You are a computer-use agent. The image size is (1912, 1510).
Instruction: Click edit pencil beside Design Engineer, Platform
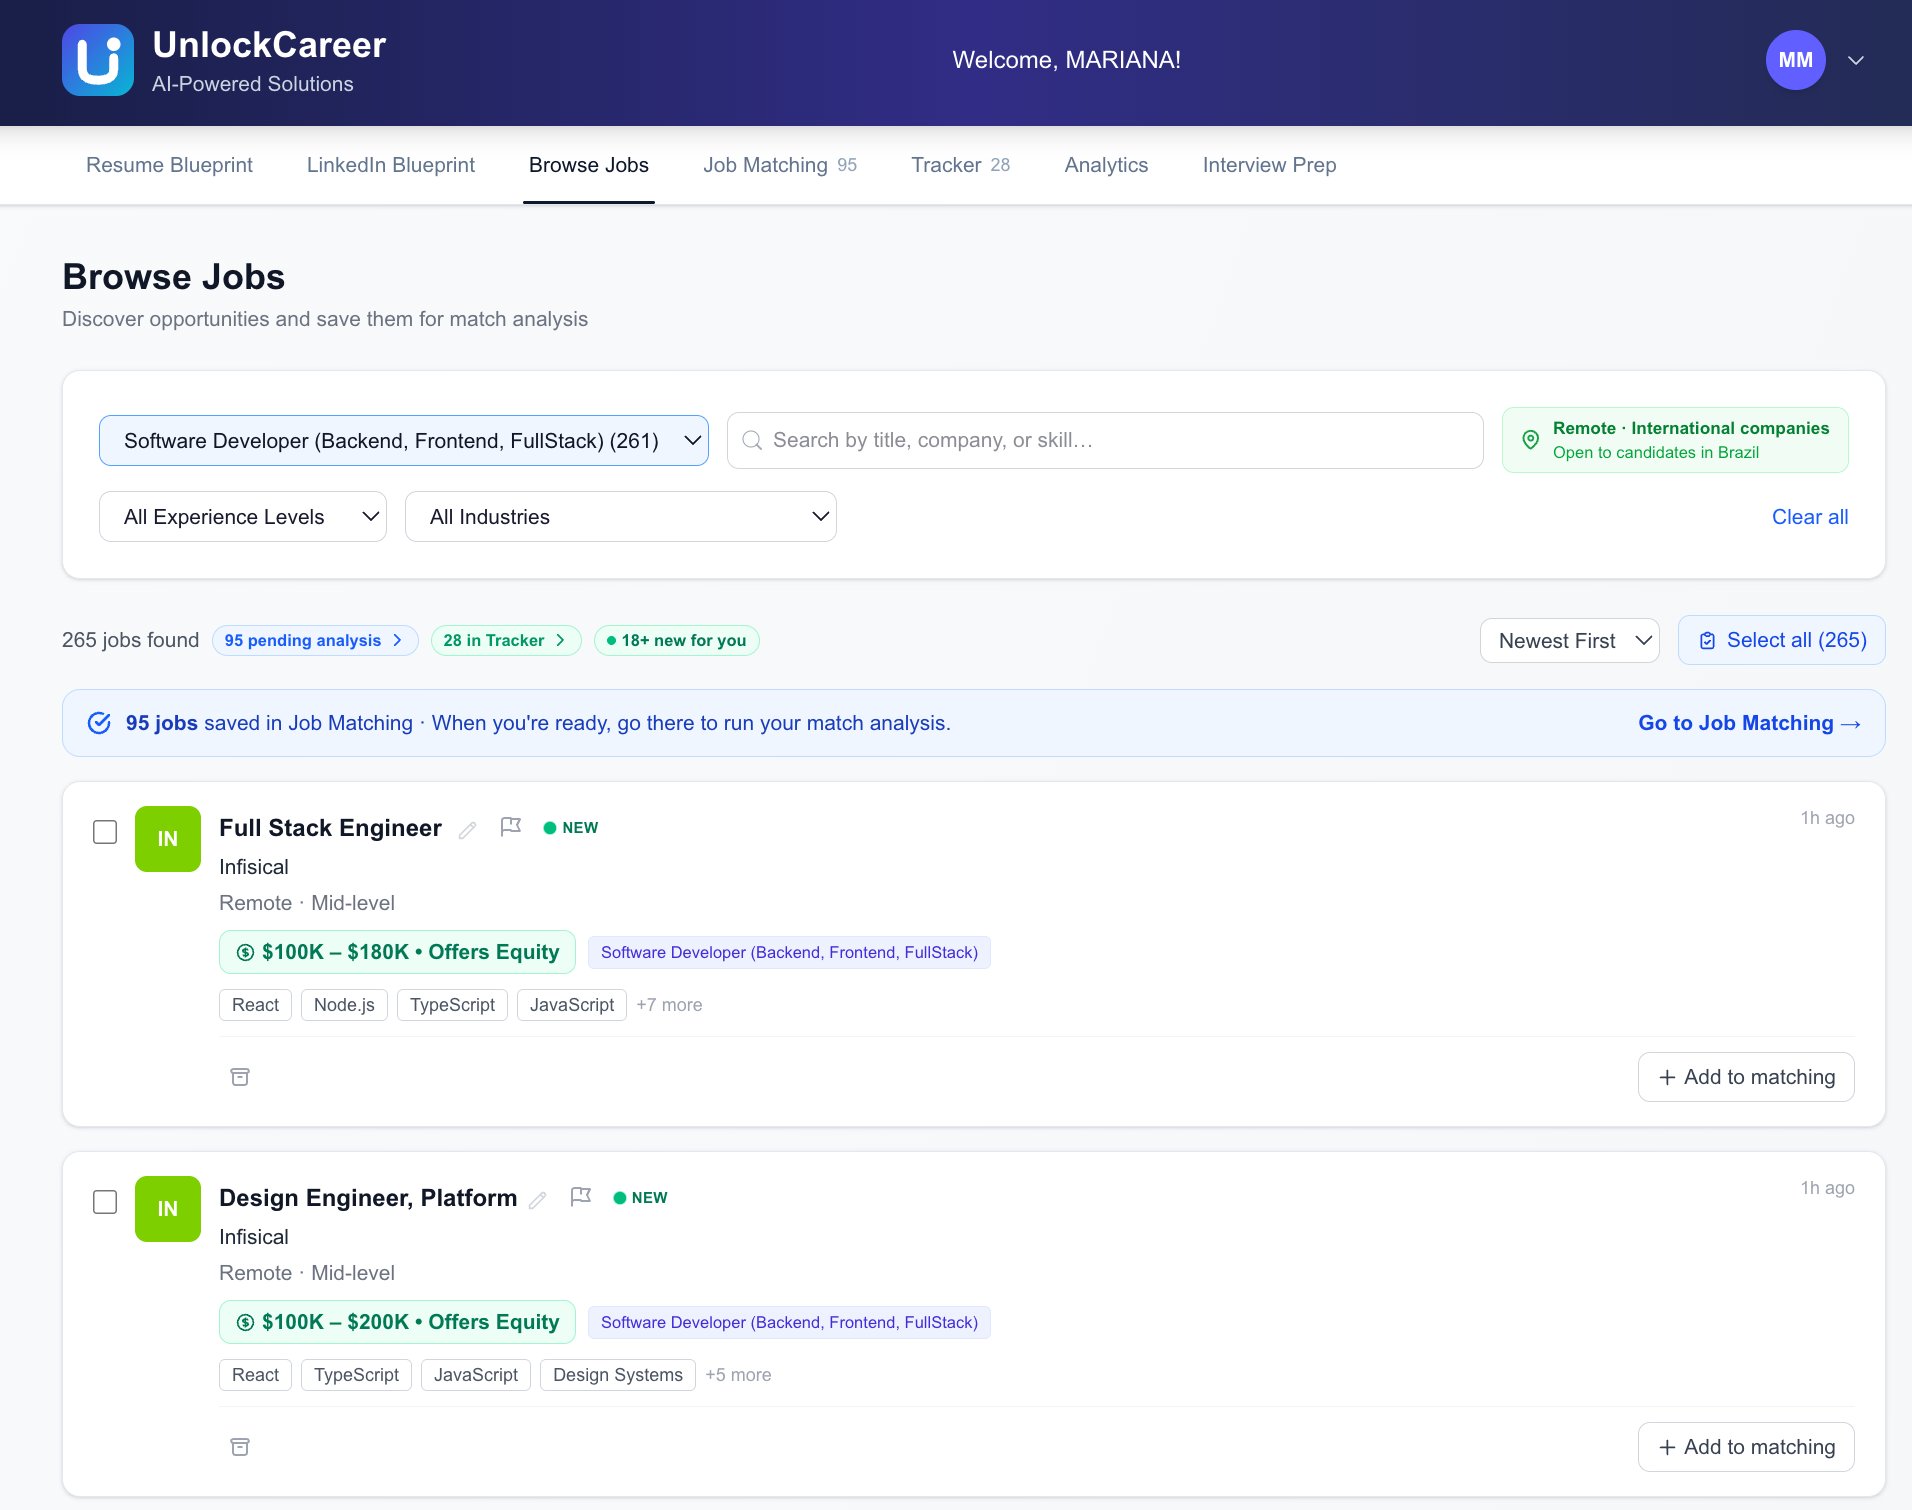click(537, 1200)
